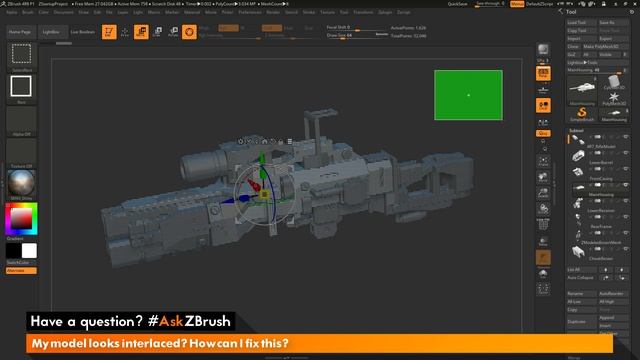Toggle Perspective (Persp) view icon
The width and height of the screenshot is (640, 360).
(x=543, y=73)
